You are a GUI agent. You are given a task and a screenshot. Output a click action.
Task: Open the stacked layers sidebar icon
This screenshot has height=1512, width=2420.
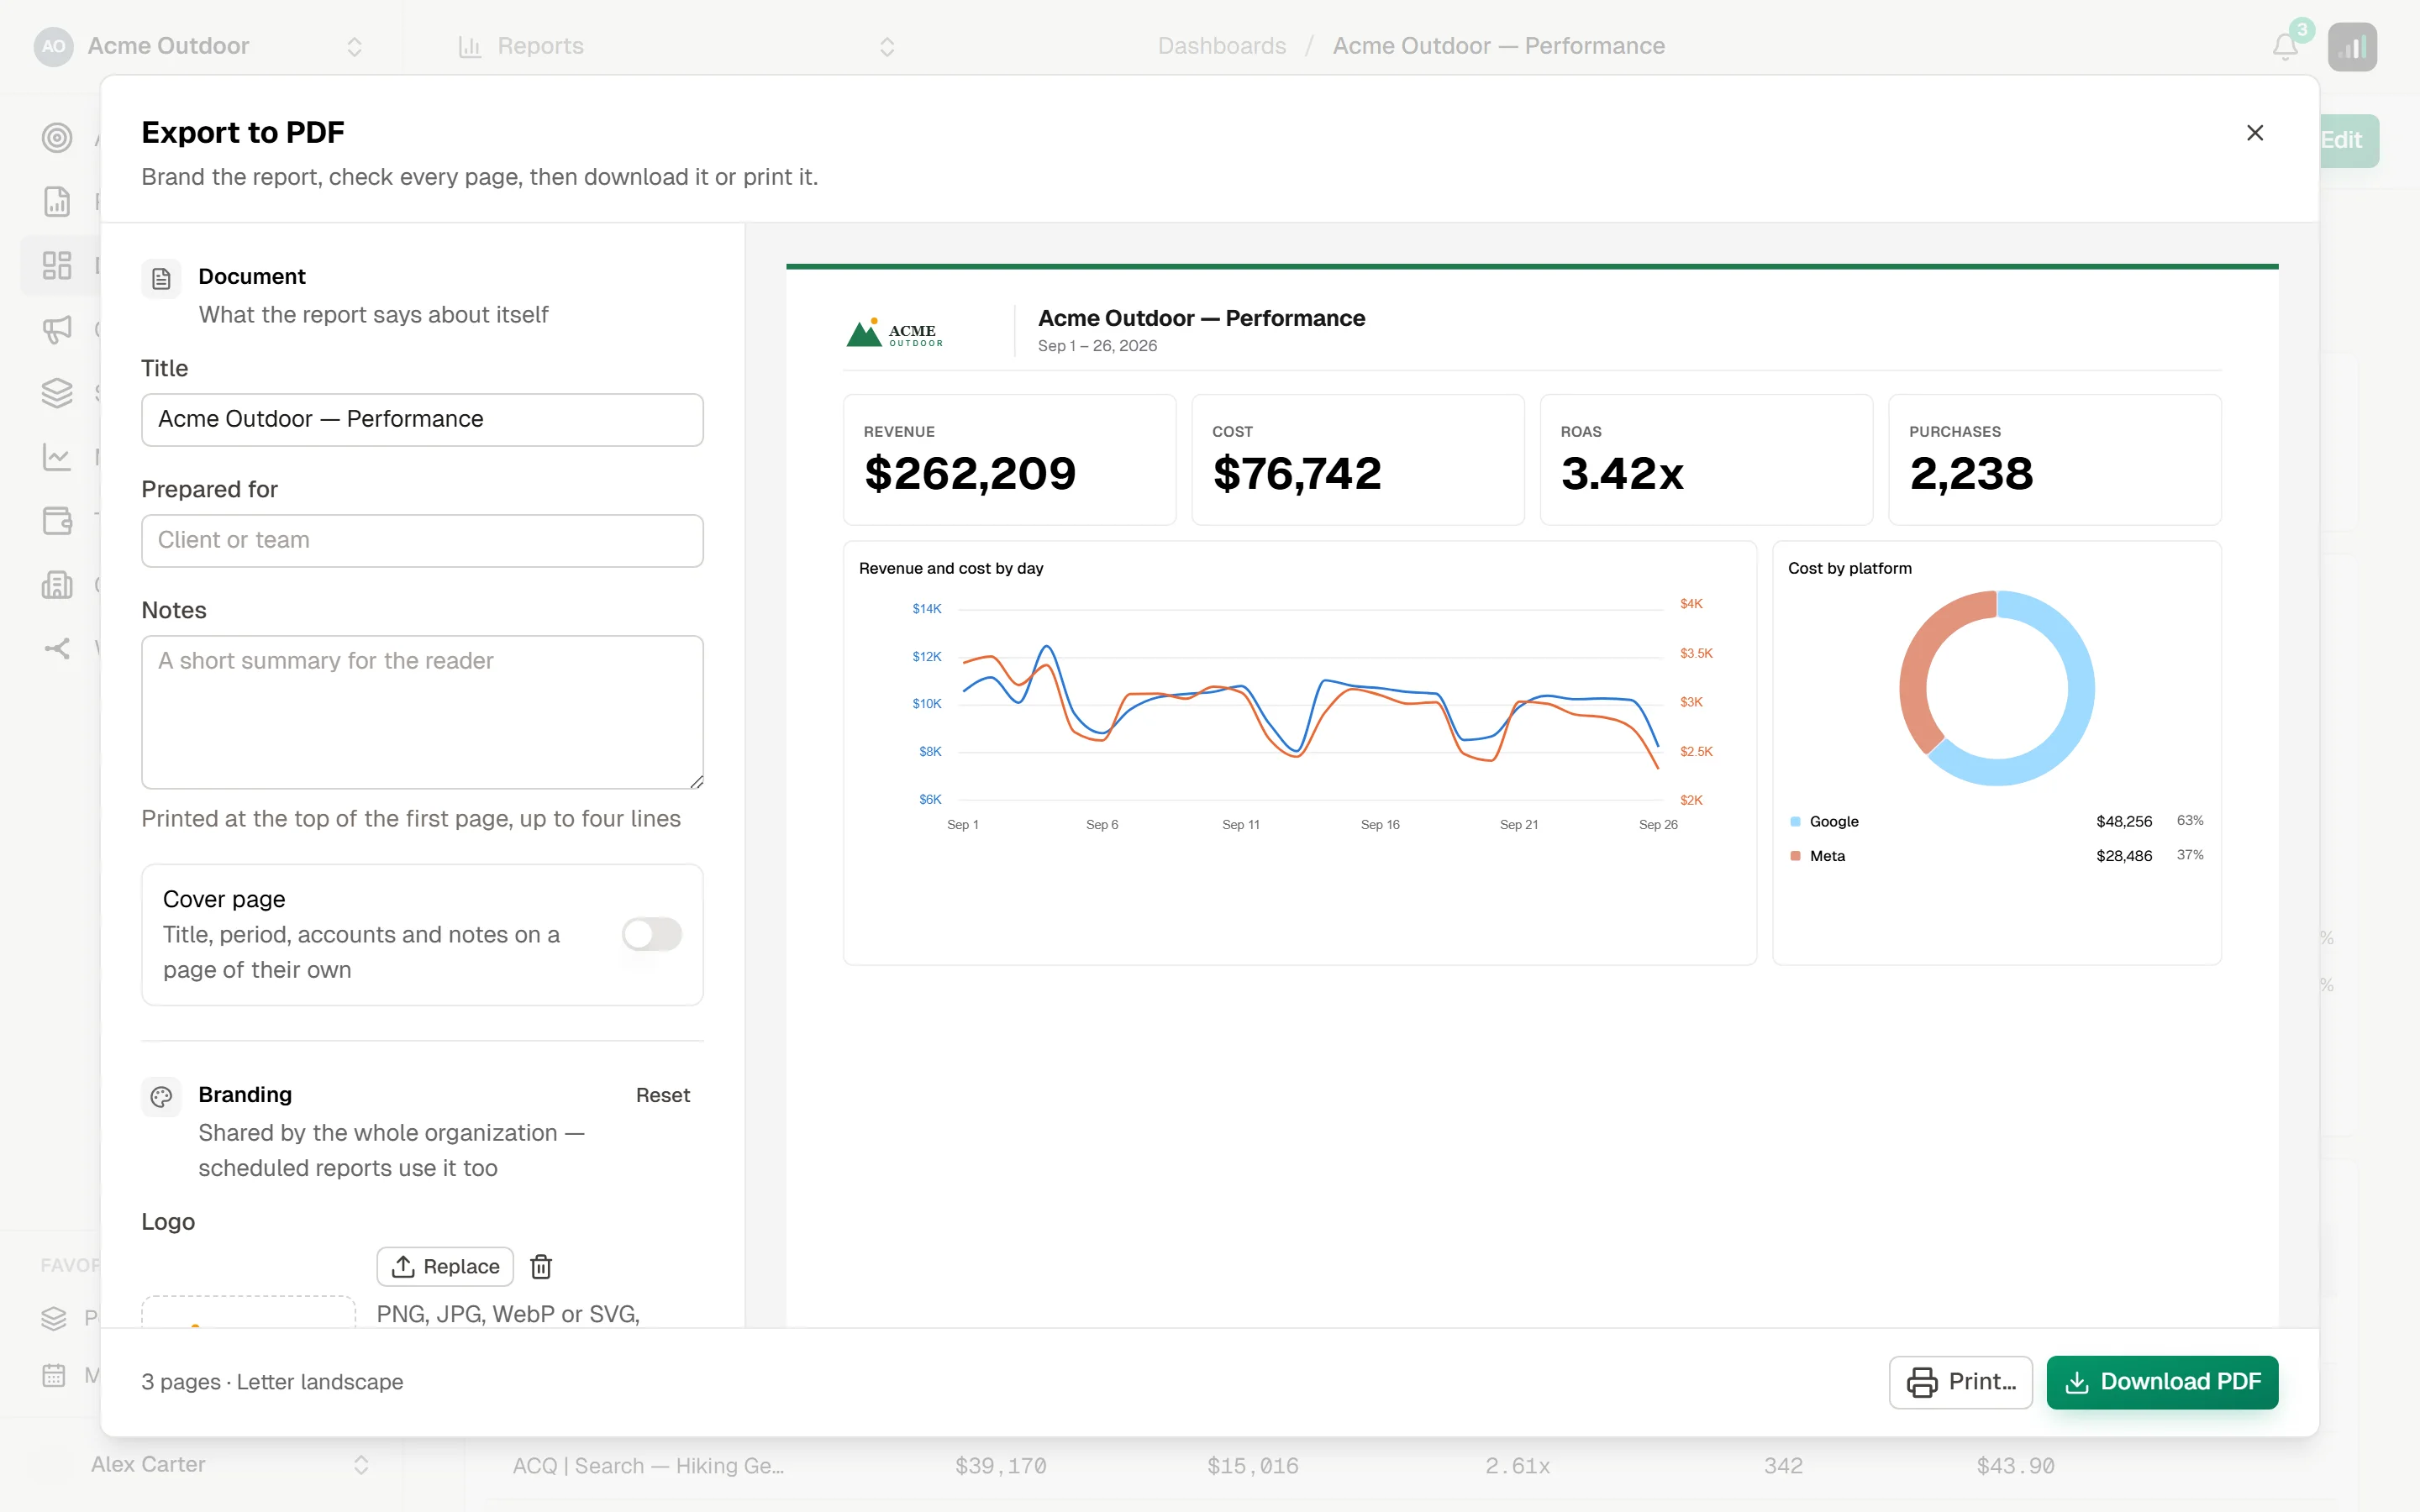[x=57, y=393]
